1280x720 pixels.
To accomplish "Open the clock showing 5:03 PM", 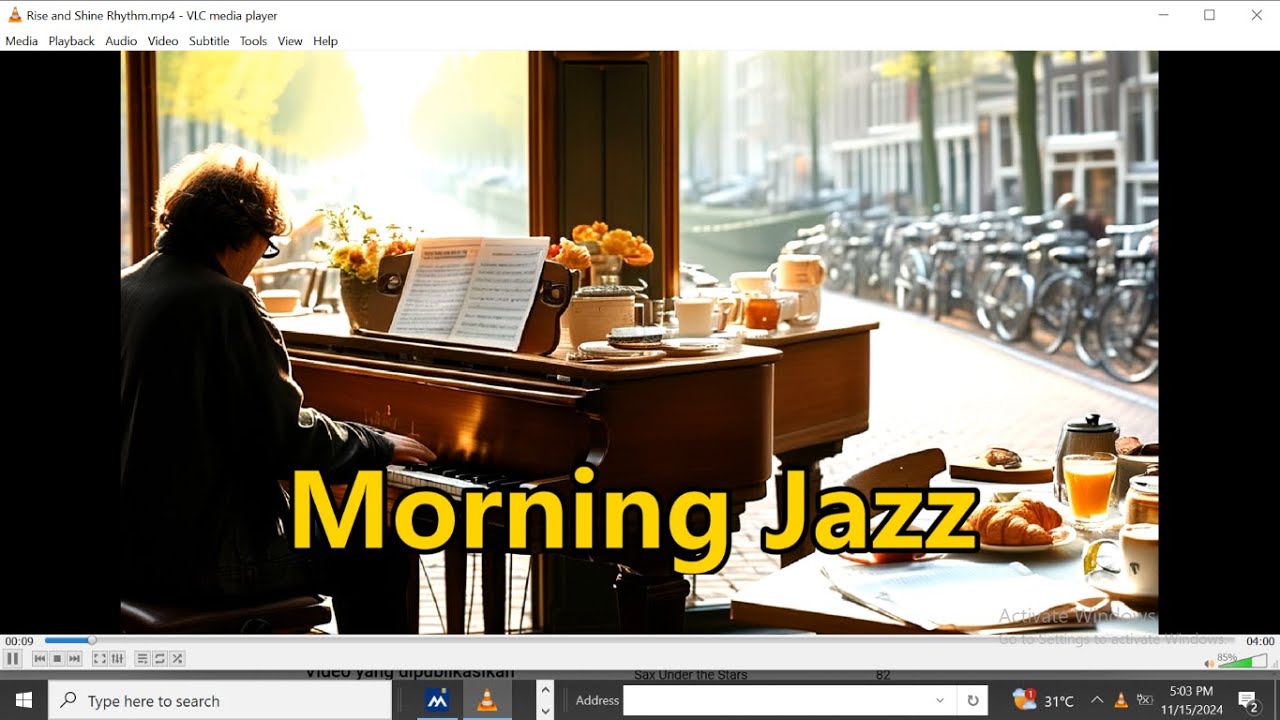I will (x=1191, y=700).
